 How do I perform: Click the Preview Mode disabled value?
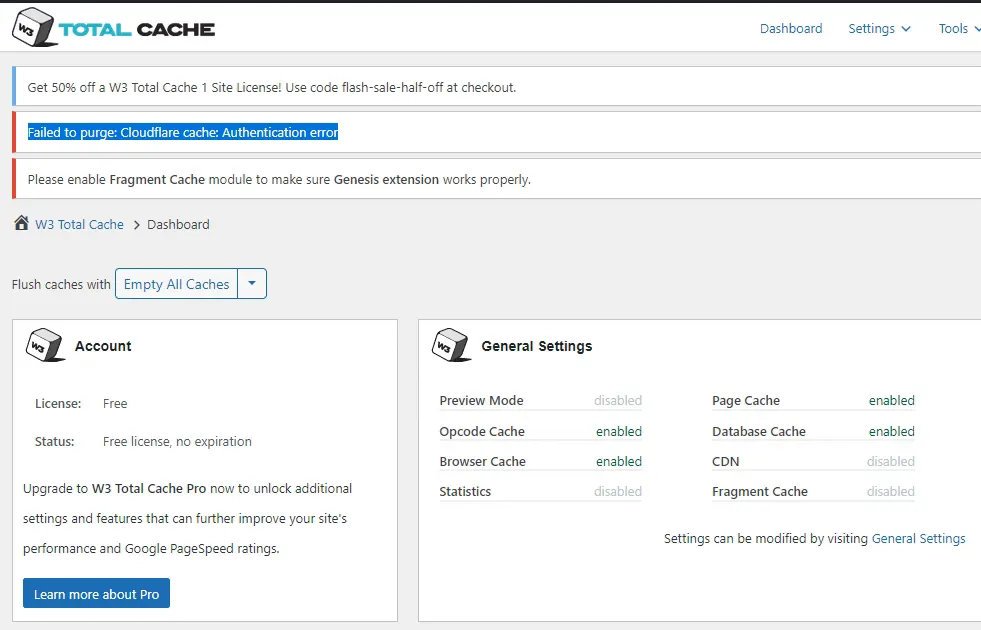(x=618, y=400)
